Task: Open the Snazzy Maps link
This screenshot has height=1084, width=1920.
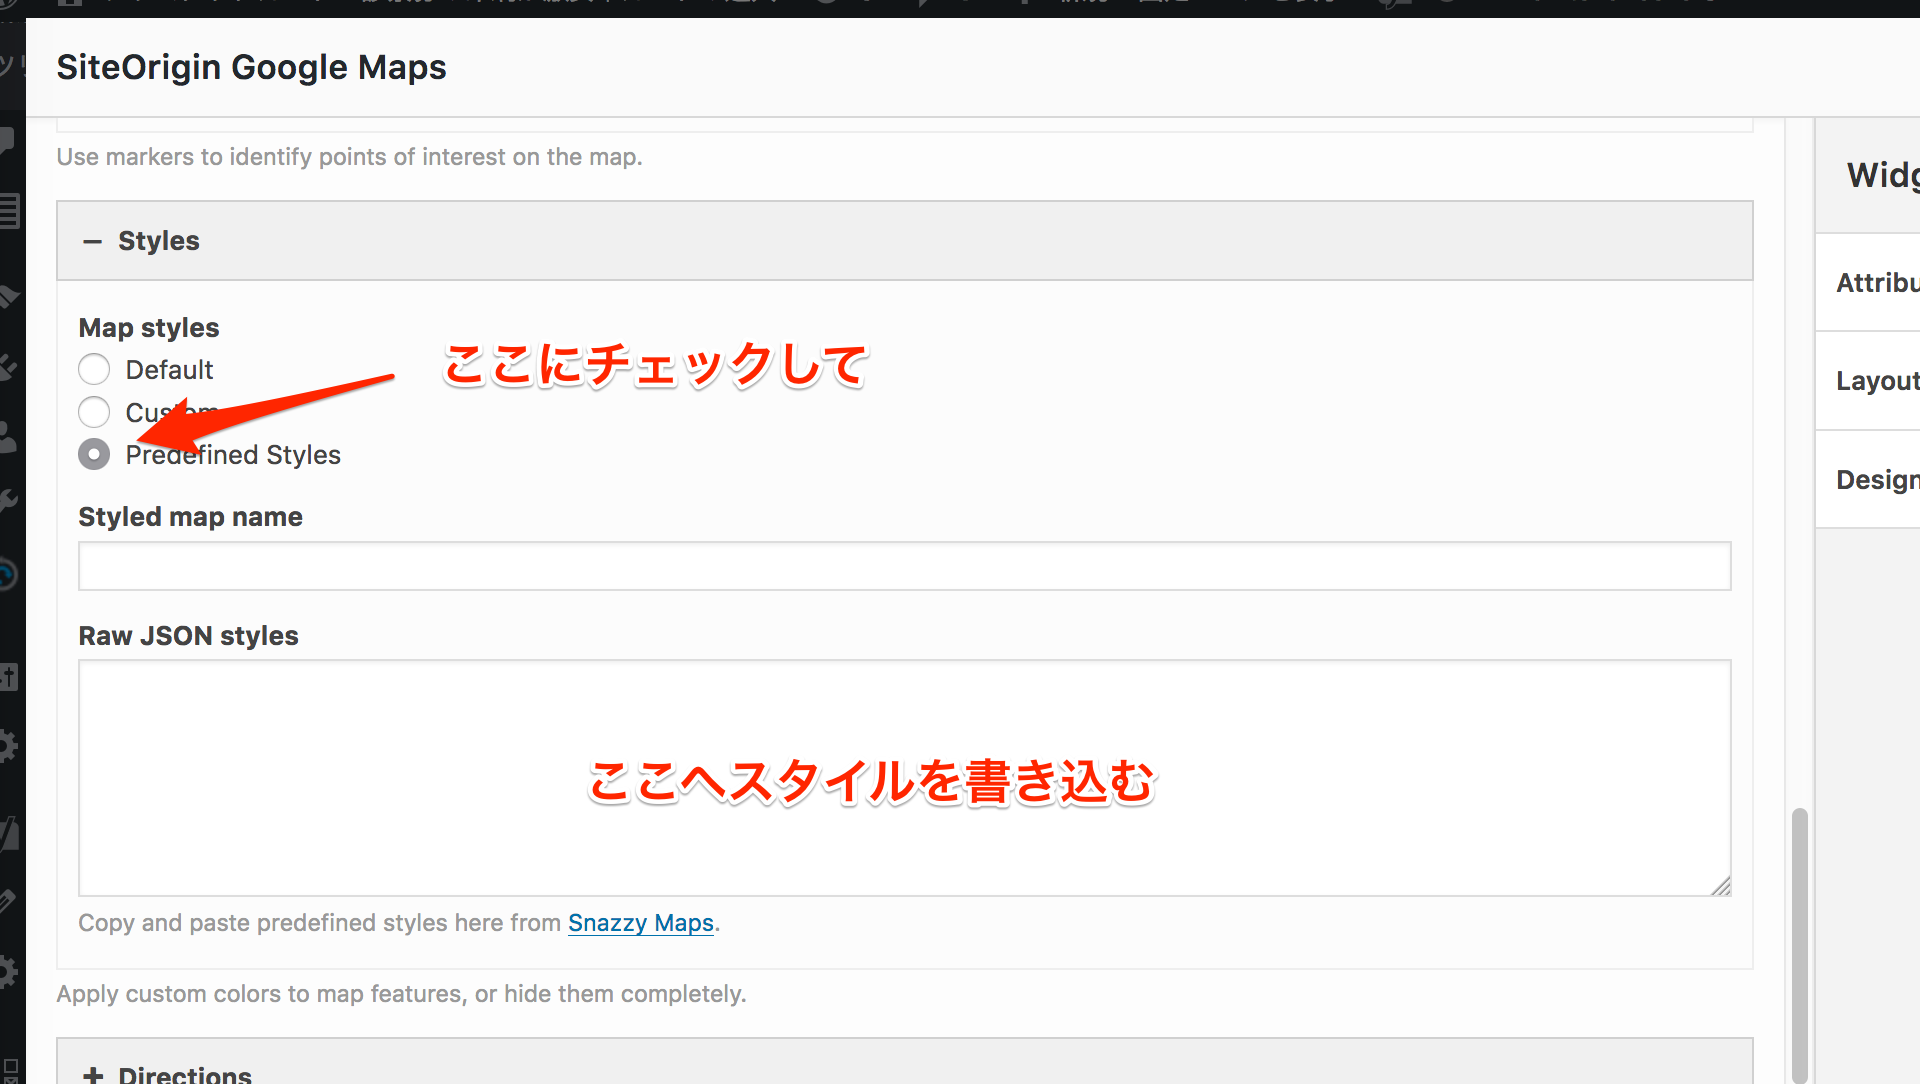Action: 641,923
